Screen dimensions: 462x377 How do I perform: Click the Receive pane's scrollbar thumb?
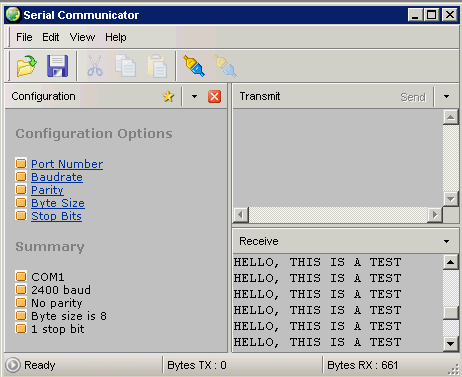pos(451,313)
